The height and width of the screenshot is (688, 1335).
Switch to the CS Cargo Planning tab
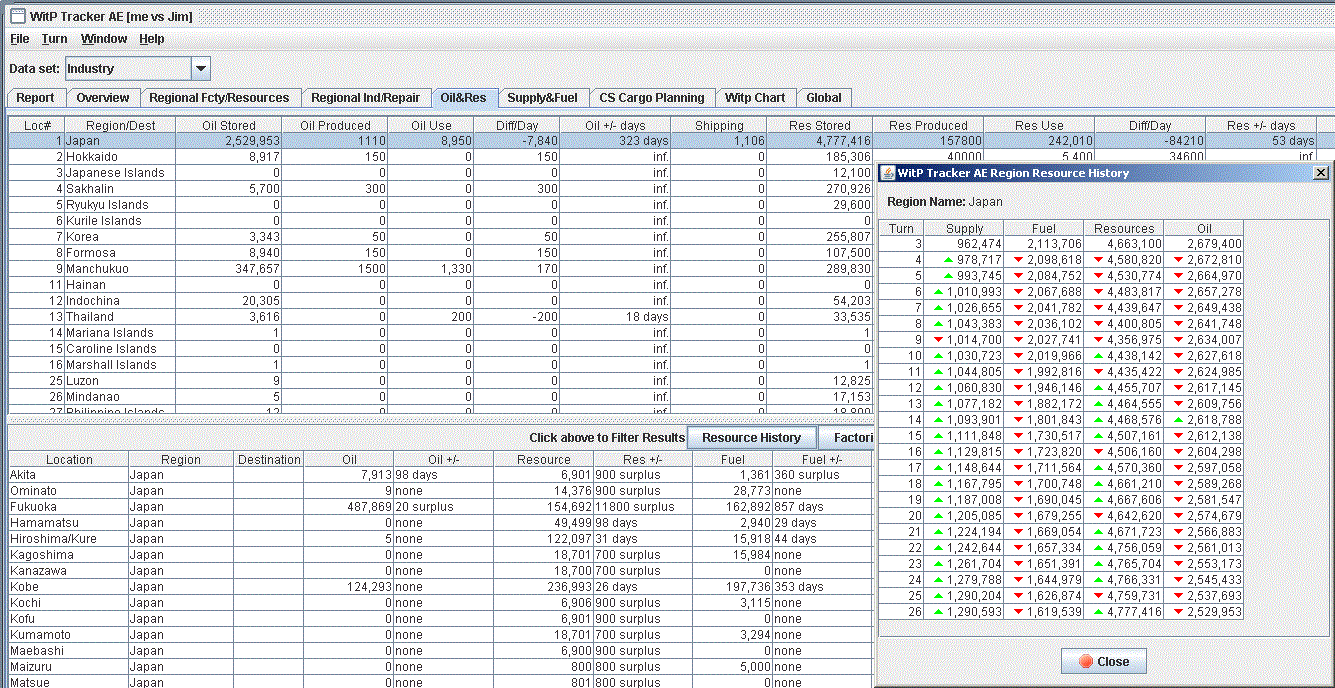point(652,98)
